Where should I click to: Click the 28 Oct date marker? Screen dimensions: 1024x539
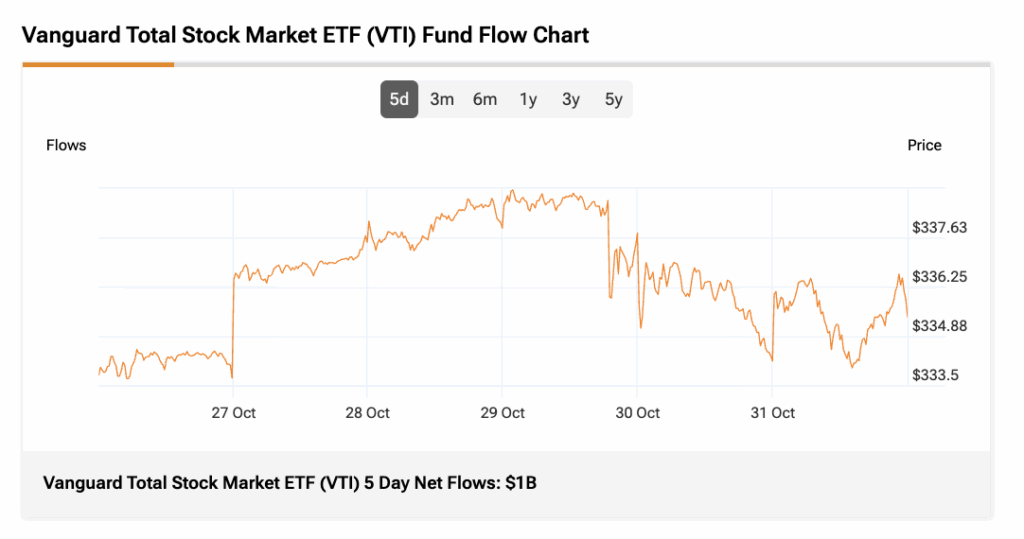(367, 412)
